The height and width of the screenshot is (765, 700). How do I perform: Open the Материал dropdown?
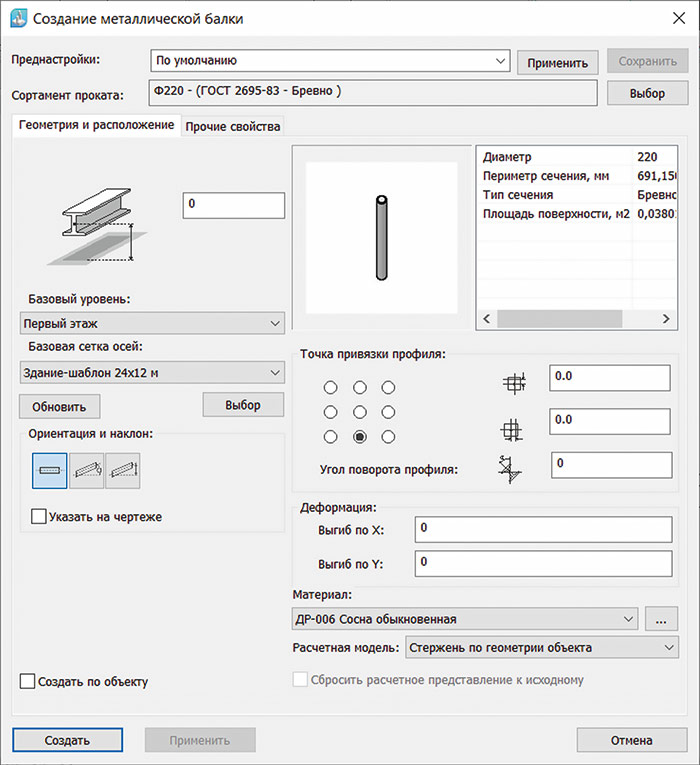pyautogui.click(x=465, y=619)
